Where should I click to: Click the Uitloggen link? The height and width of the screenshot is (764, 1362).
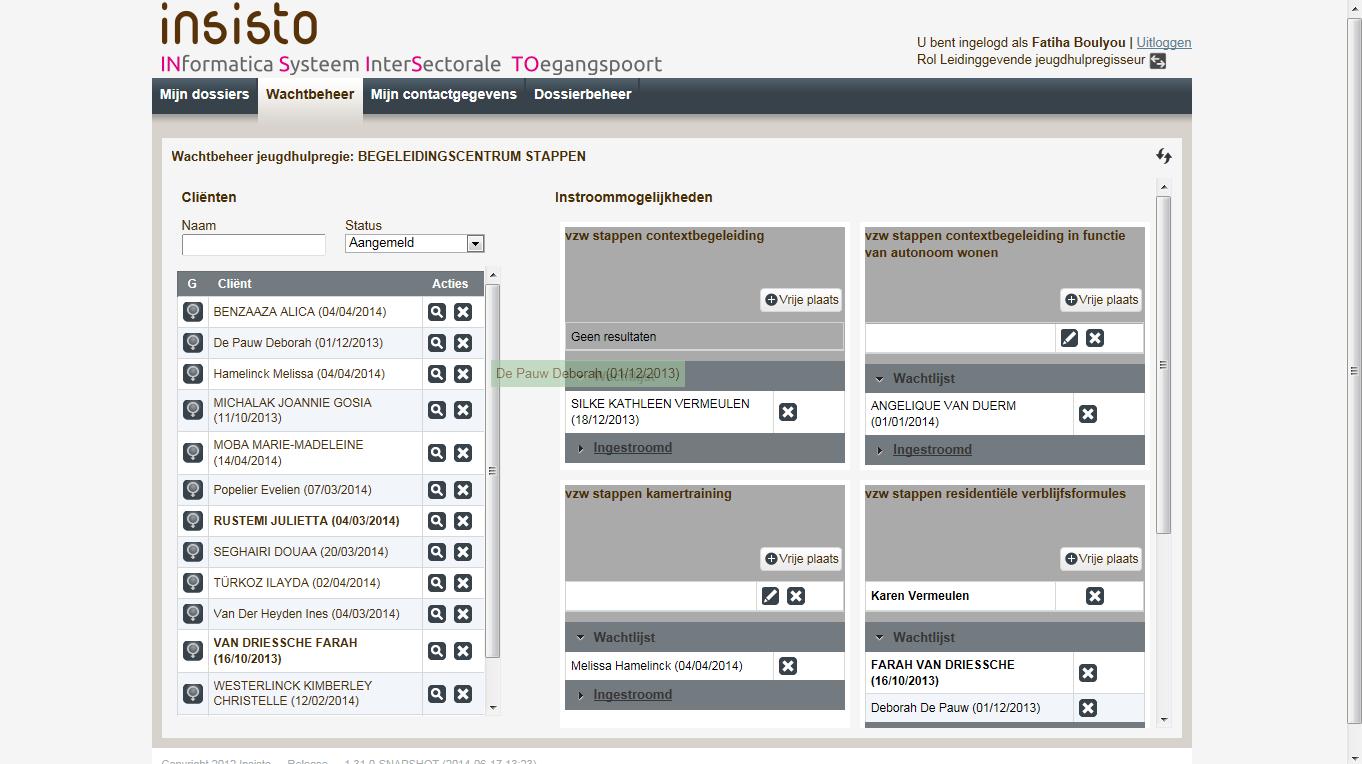click(x=1164, y=43)
